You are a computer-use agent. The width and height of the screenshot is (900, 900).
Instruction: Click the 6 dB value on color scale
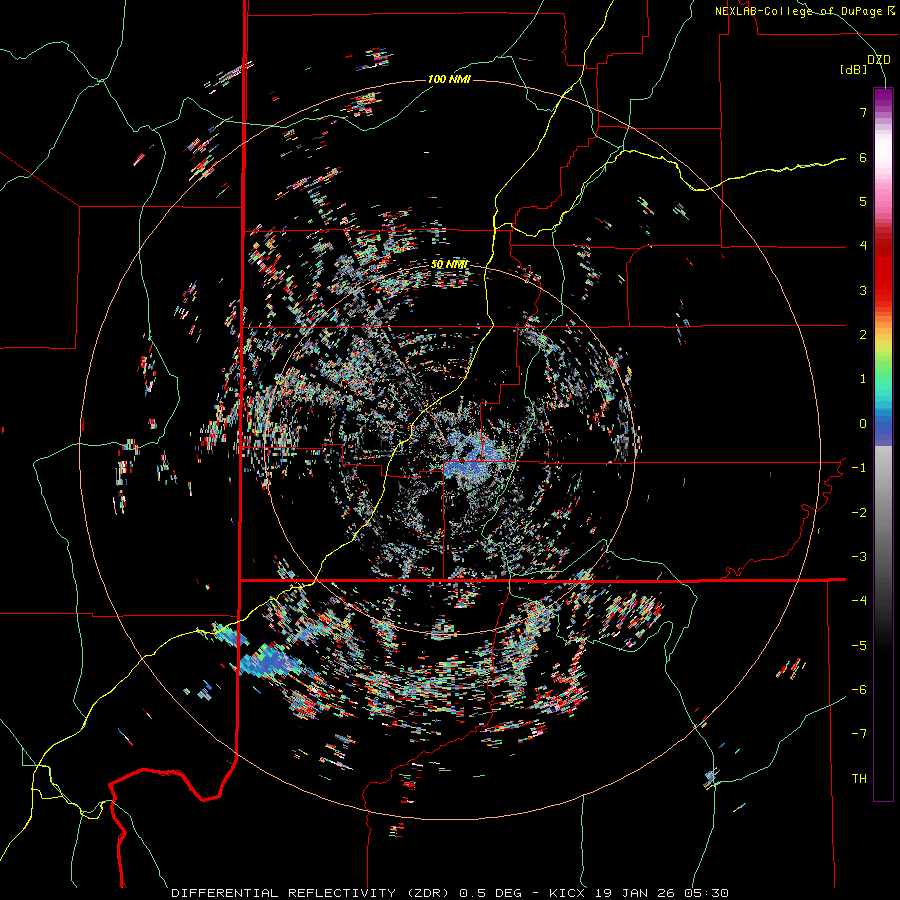[863, 157]
